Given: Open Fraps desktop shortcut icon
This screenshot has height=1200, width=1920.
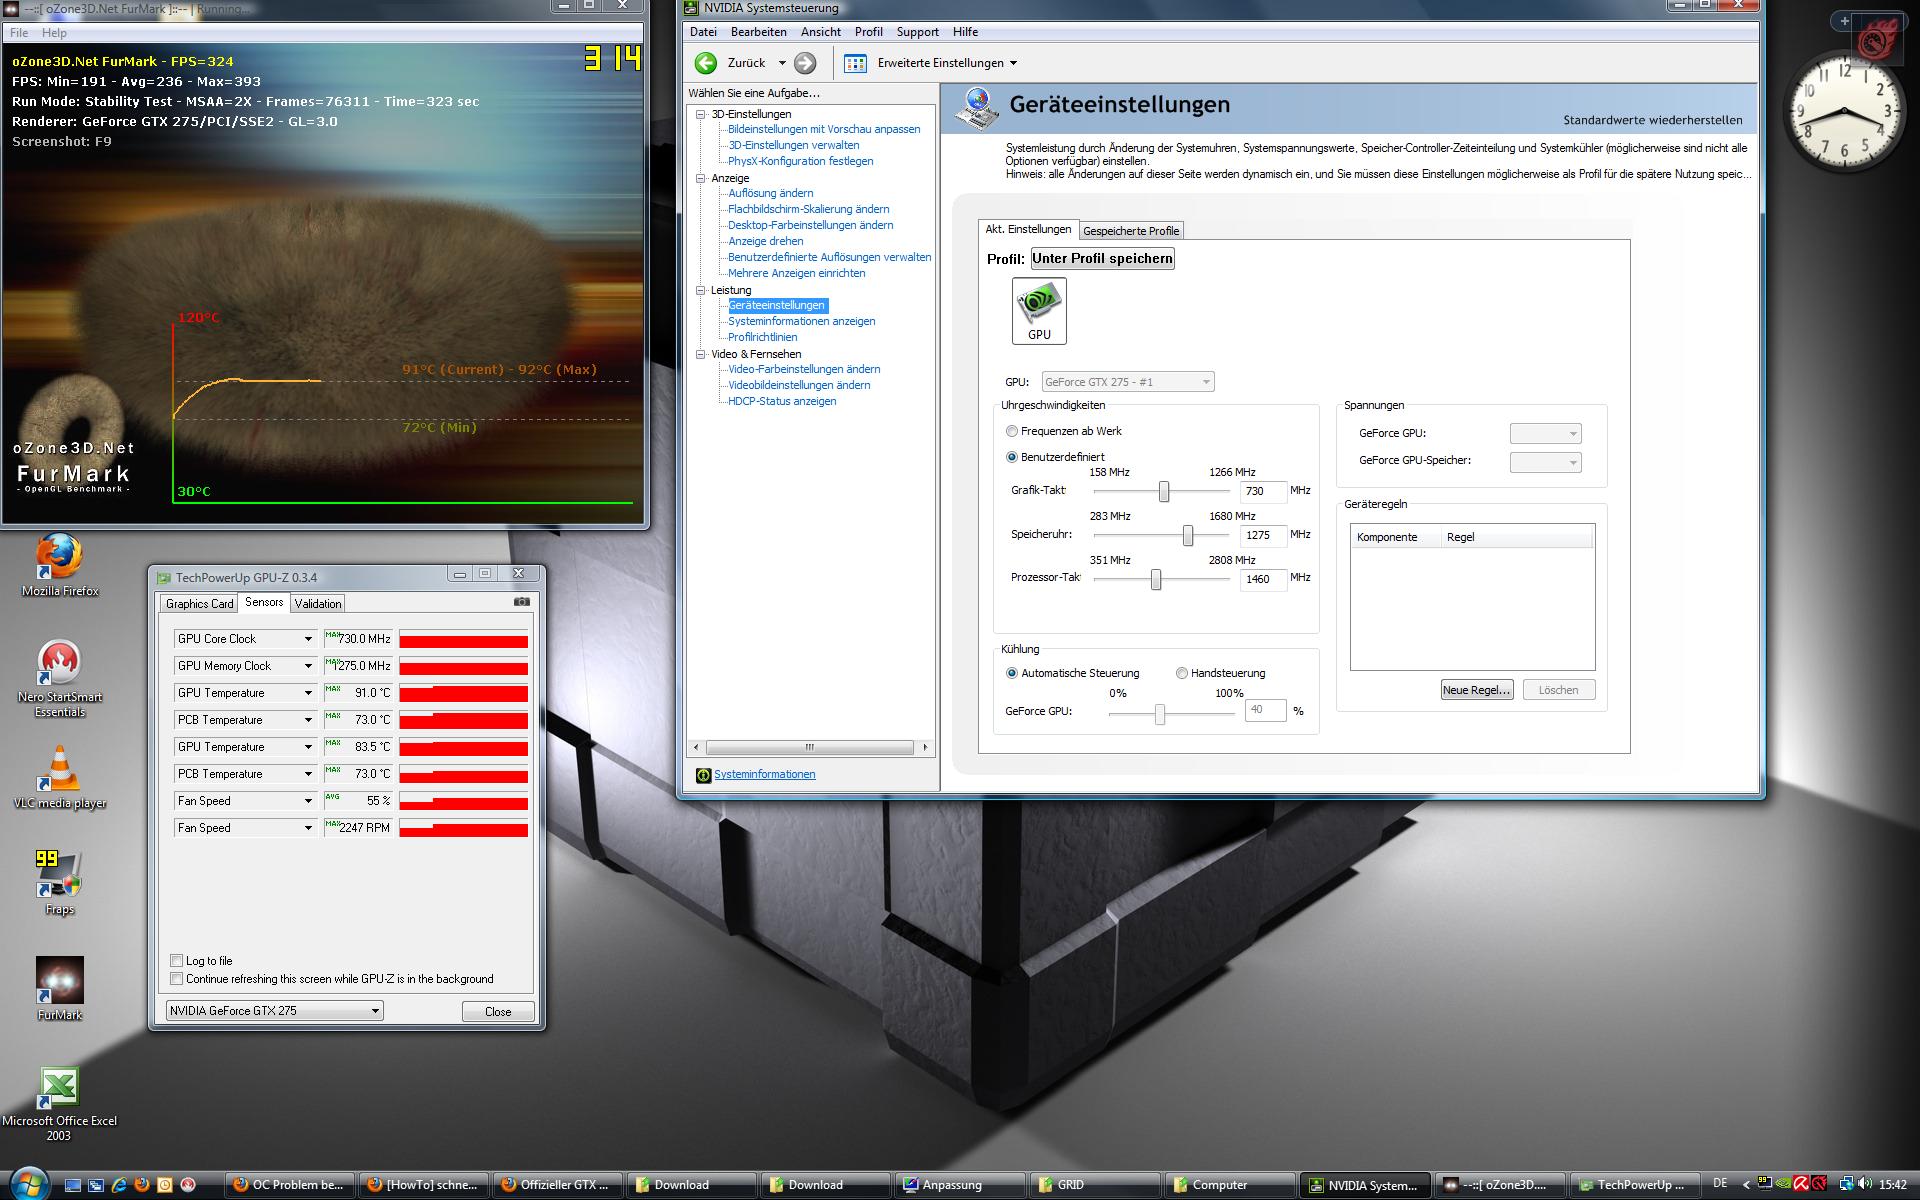Looking at the screenshot, I should 58,875.
